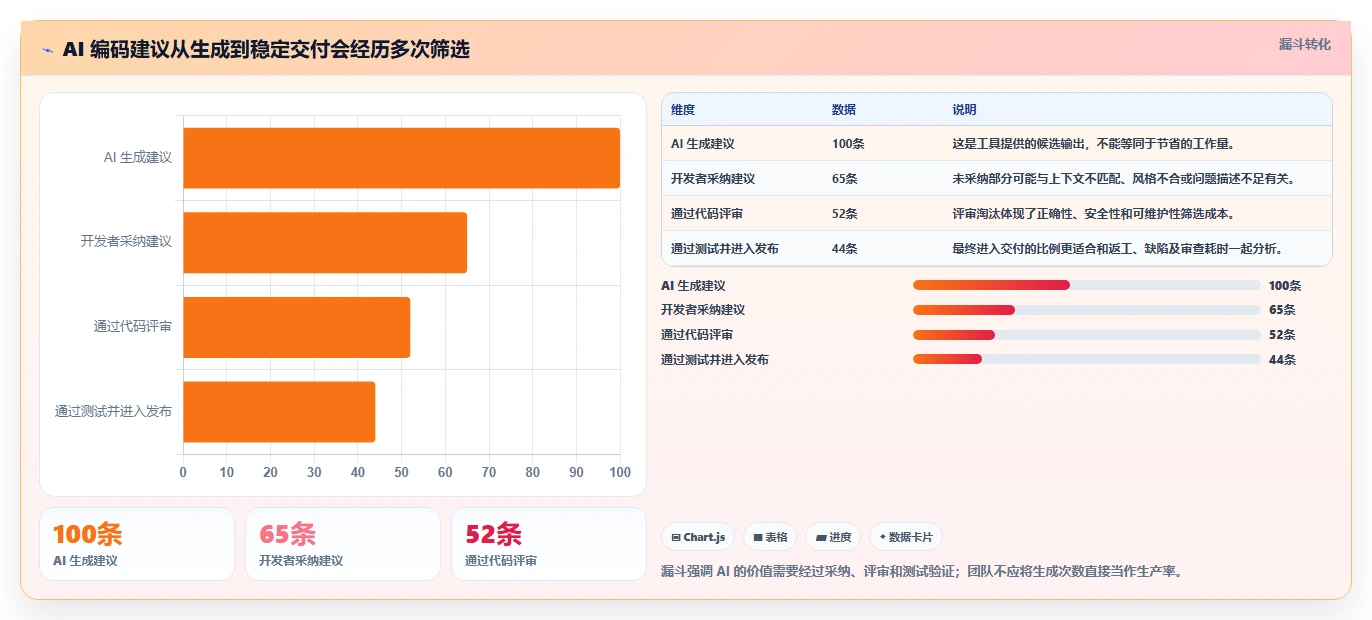1372x620 pixels.
Task: Click the AI 生成建议 progress bar
Action: (x=1086, y=285)
